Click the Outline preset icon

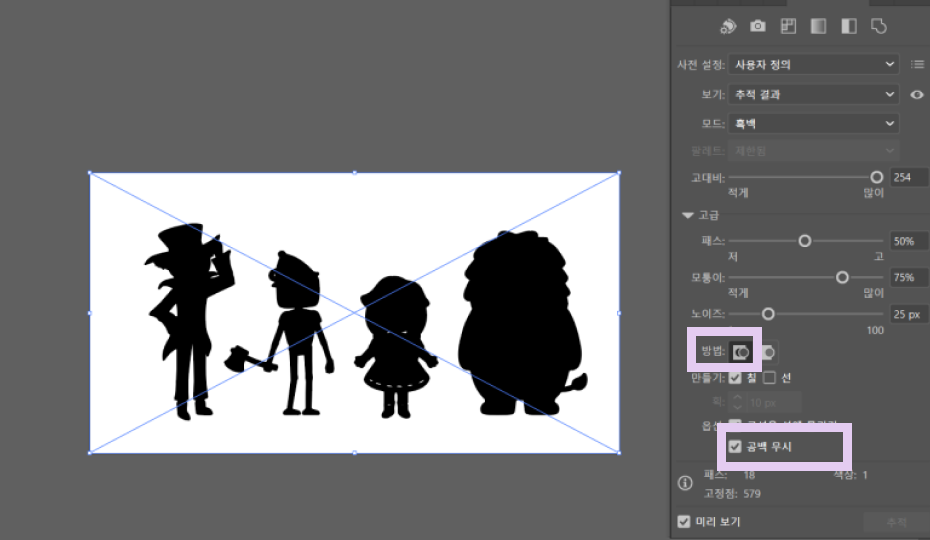[x=879, y=26]
